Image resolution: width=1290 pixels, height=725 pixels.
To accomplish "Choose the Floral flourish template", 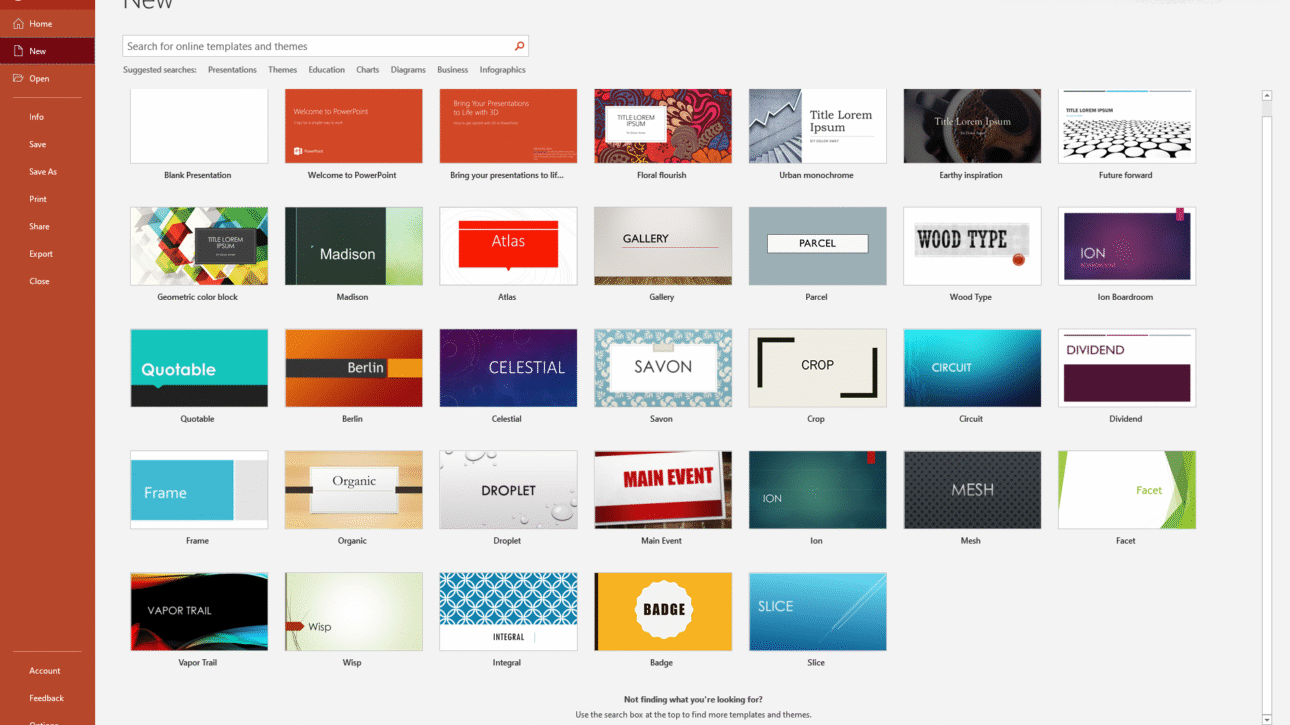I will point(663,126).
